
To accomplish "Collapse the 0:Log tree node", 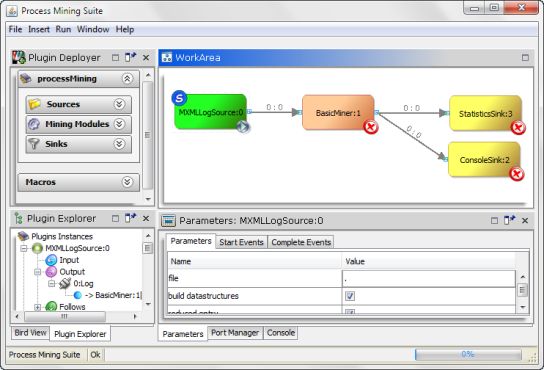I will (51, 284).
